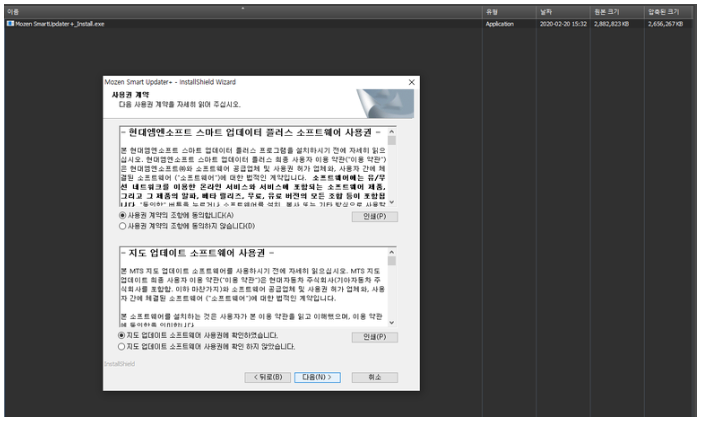704x422 pixels.
Task: Select the Mozen SmartUpdater+_Install.exe file row
Action: point(350,24)
